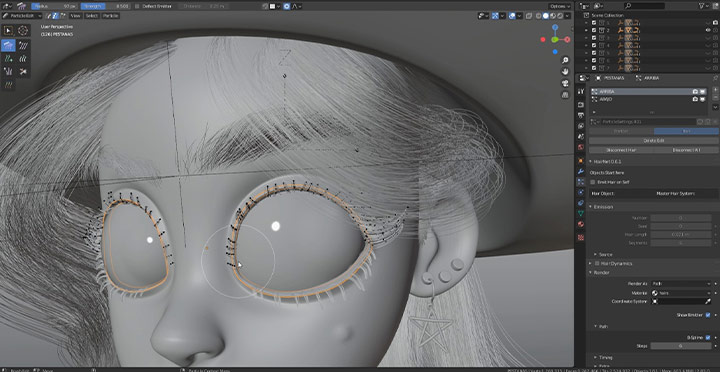
Task: Enable the Hair Dynamics checkbox
Action: [597, 264]
